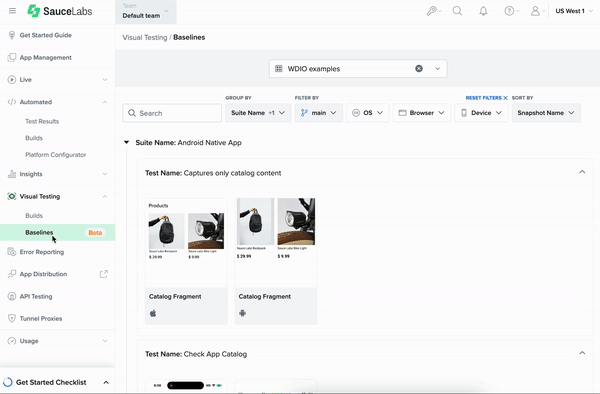
Task: Expand the Insights sidebar section
Action: tap(105, 174)
